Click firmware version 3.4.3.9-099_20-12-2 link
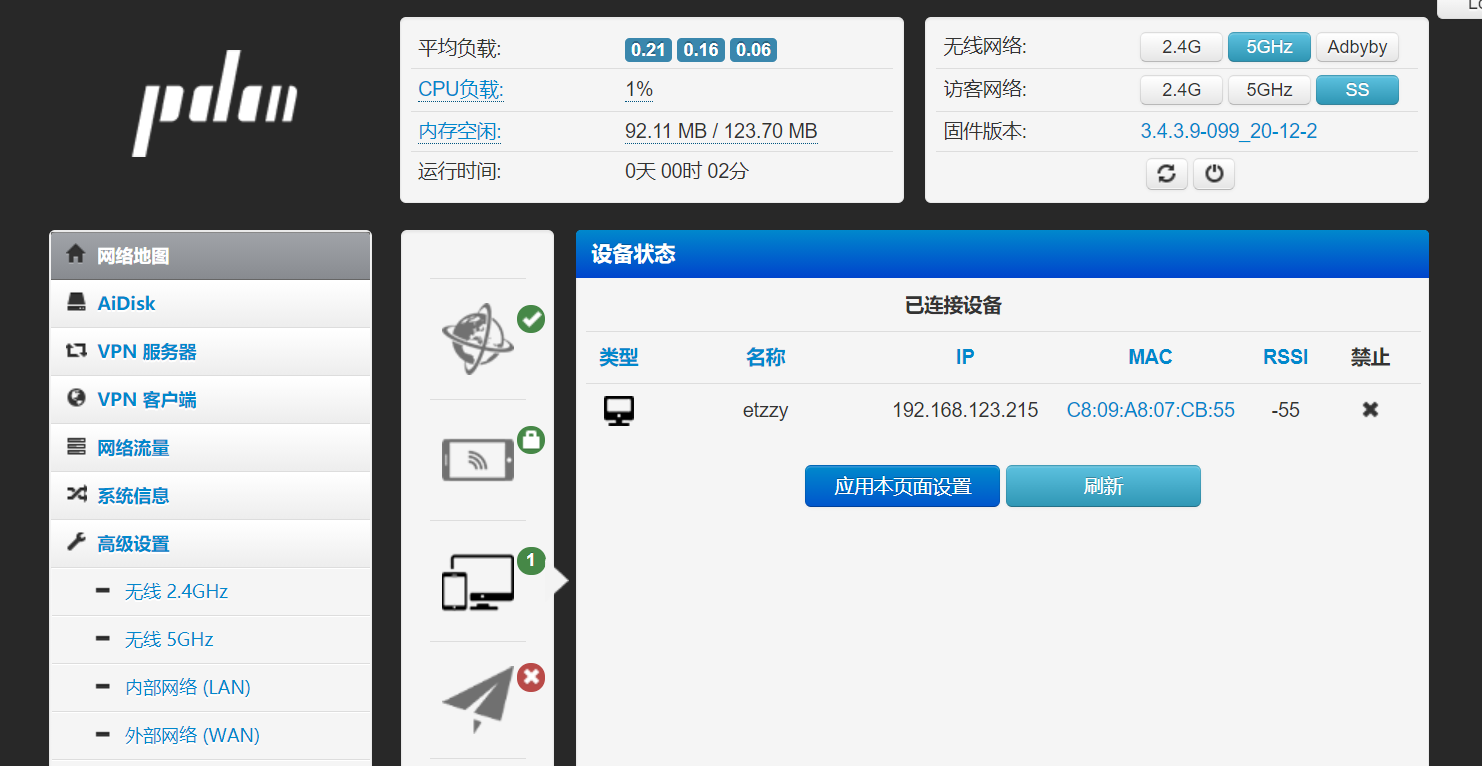1482x766 pixels. [x=1229, y=131]
